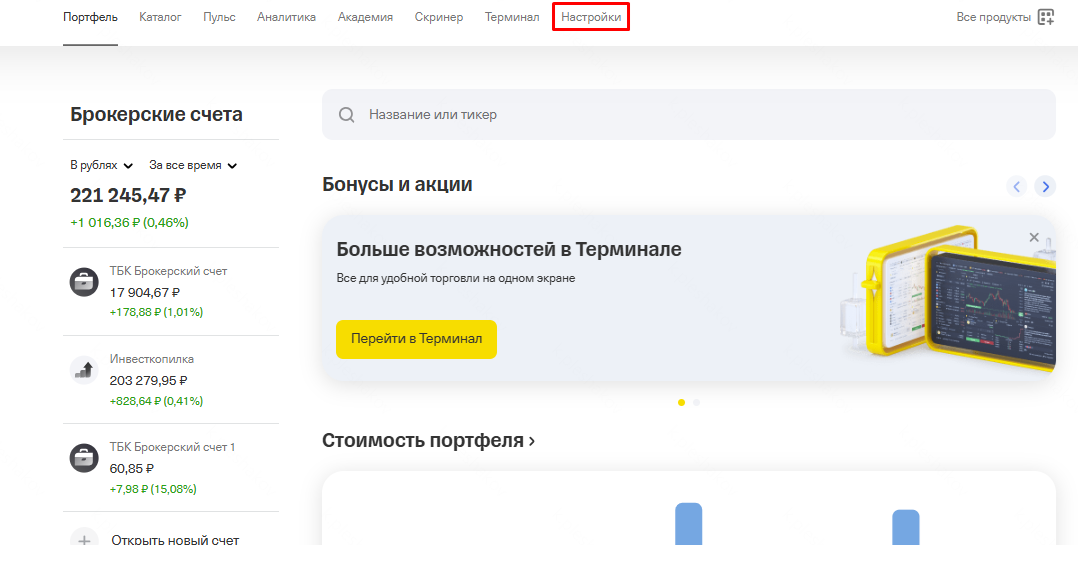Show the next bonus banner with right arrow
1078x582 pixels.
(1045, 186)
